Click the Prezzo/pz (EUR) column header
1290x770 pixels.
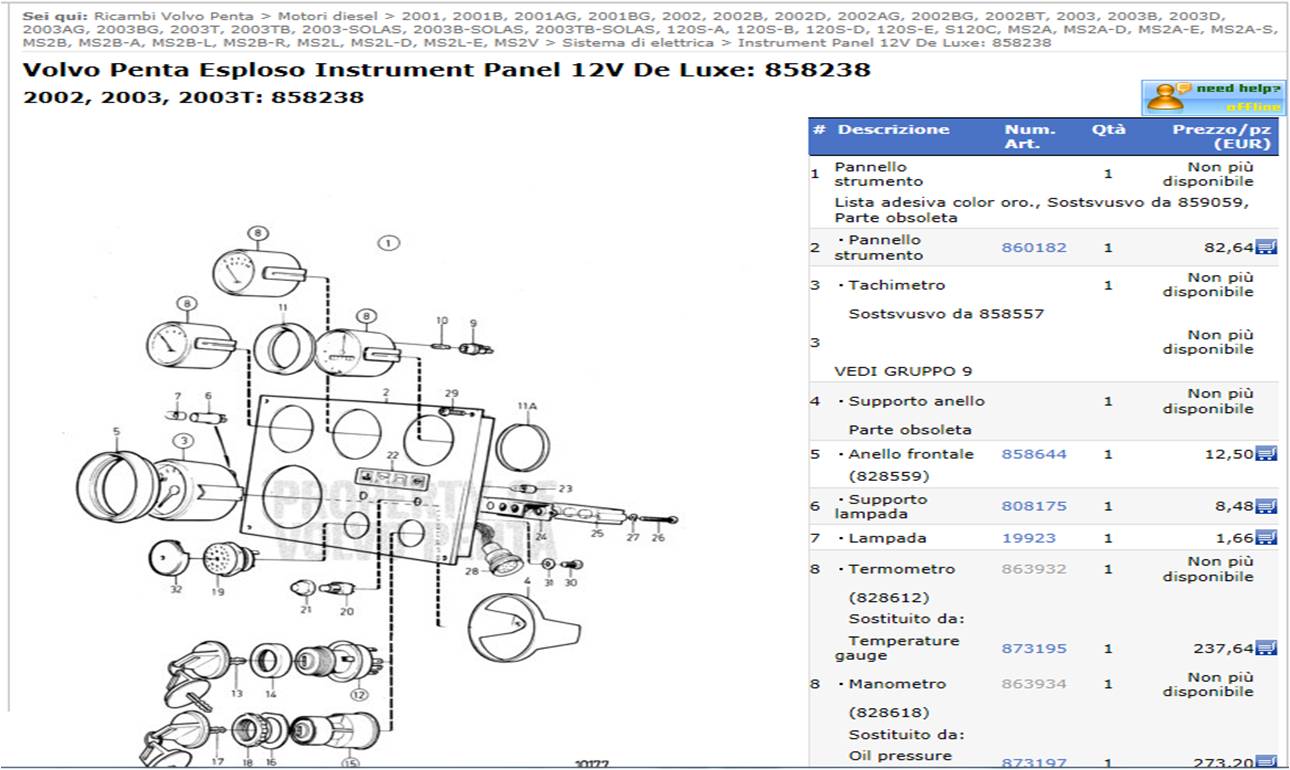[1222, 136]
